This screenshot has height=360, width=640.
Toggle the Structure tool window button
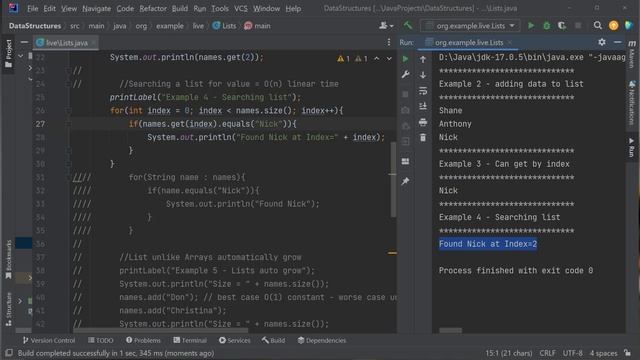(8, 309)
